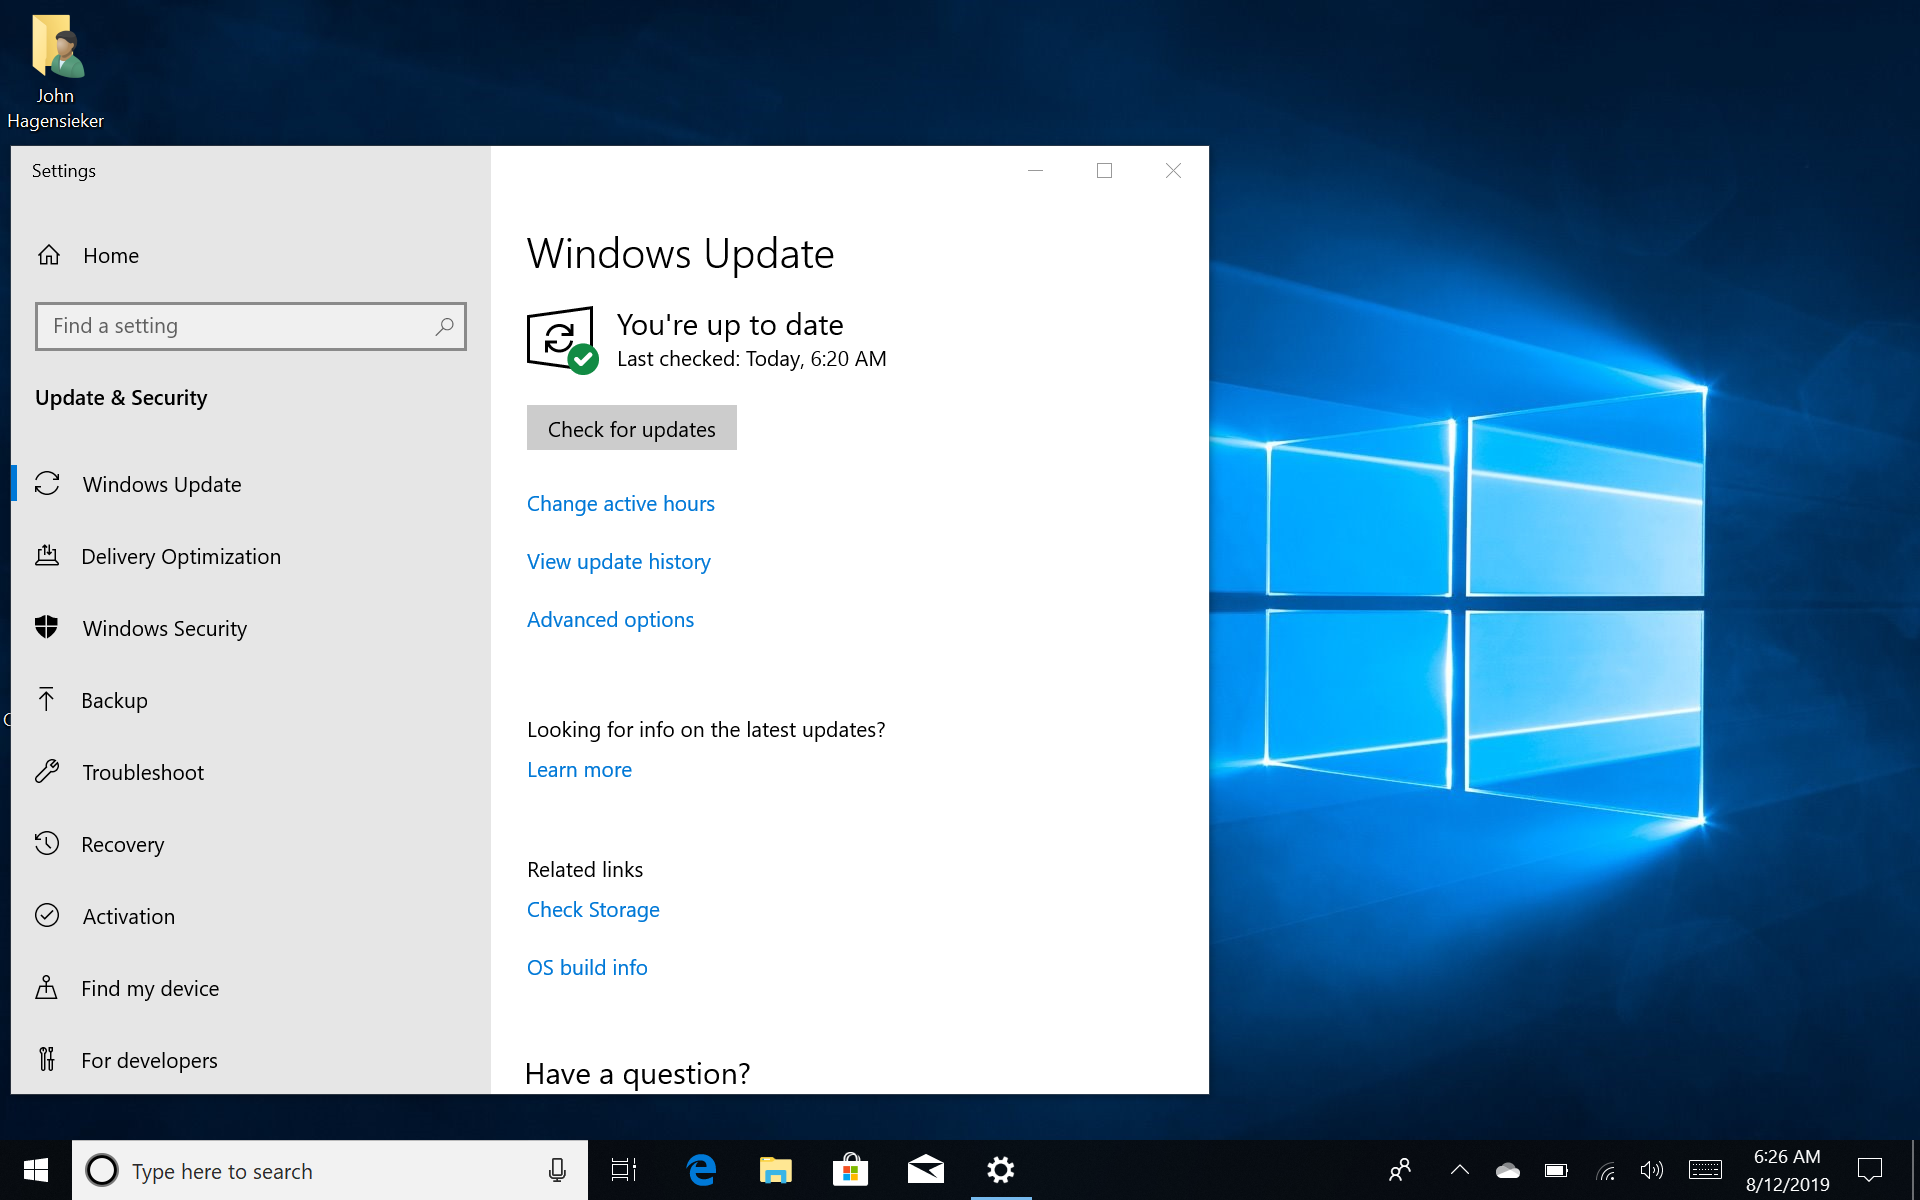Click the Windows Security shield icon
This screenshot has width=1920, height=1200.
point(47,627)
